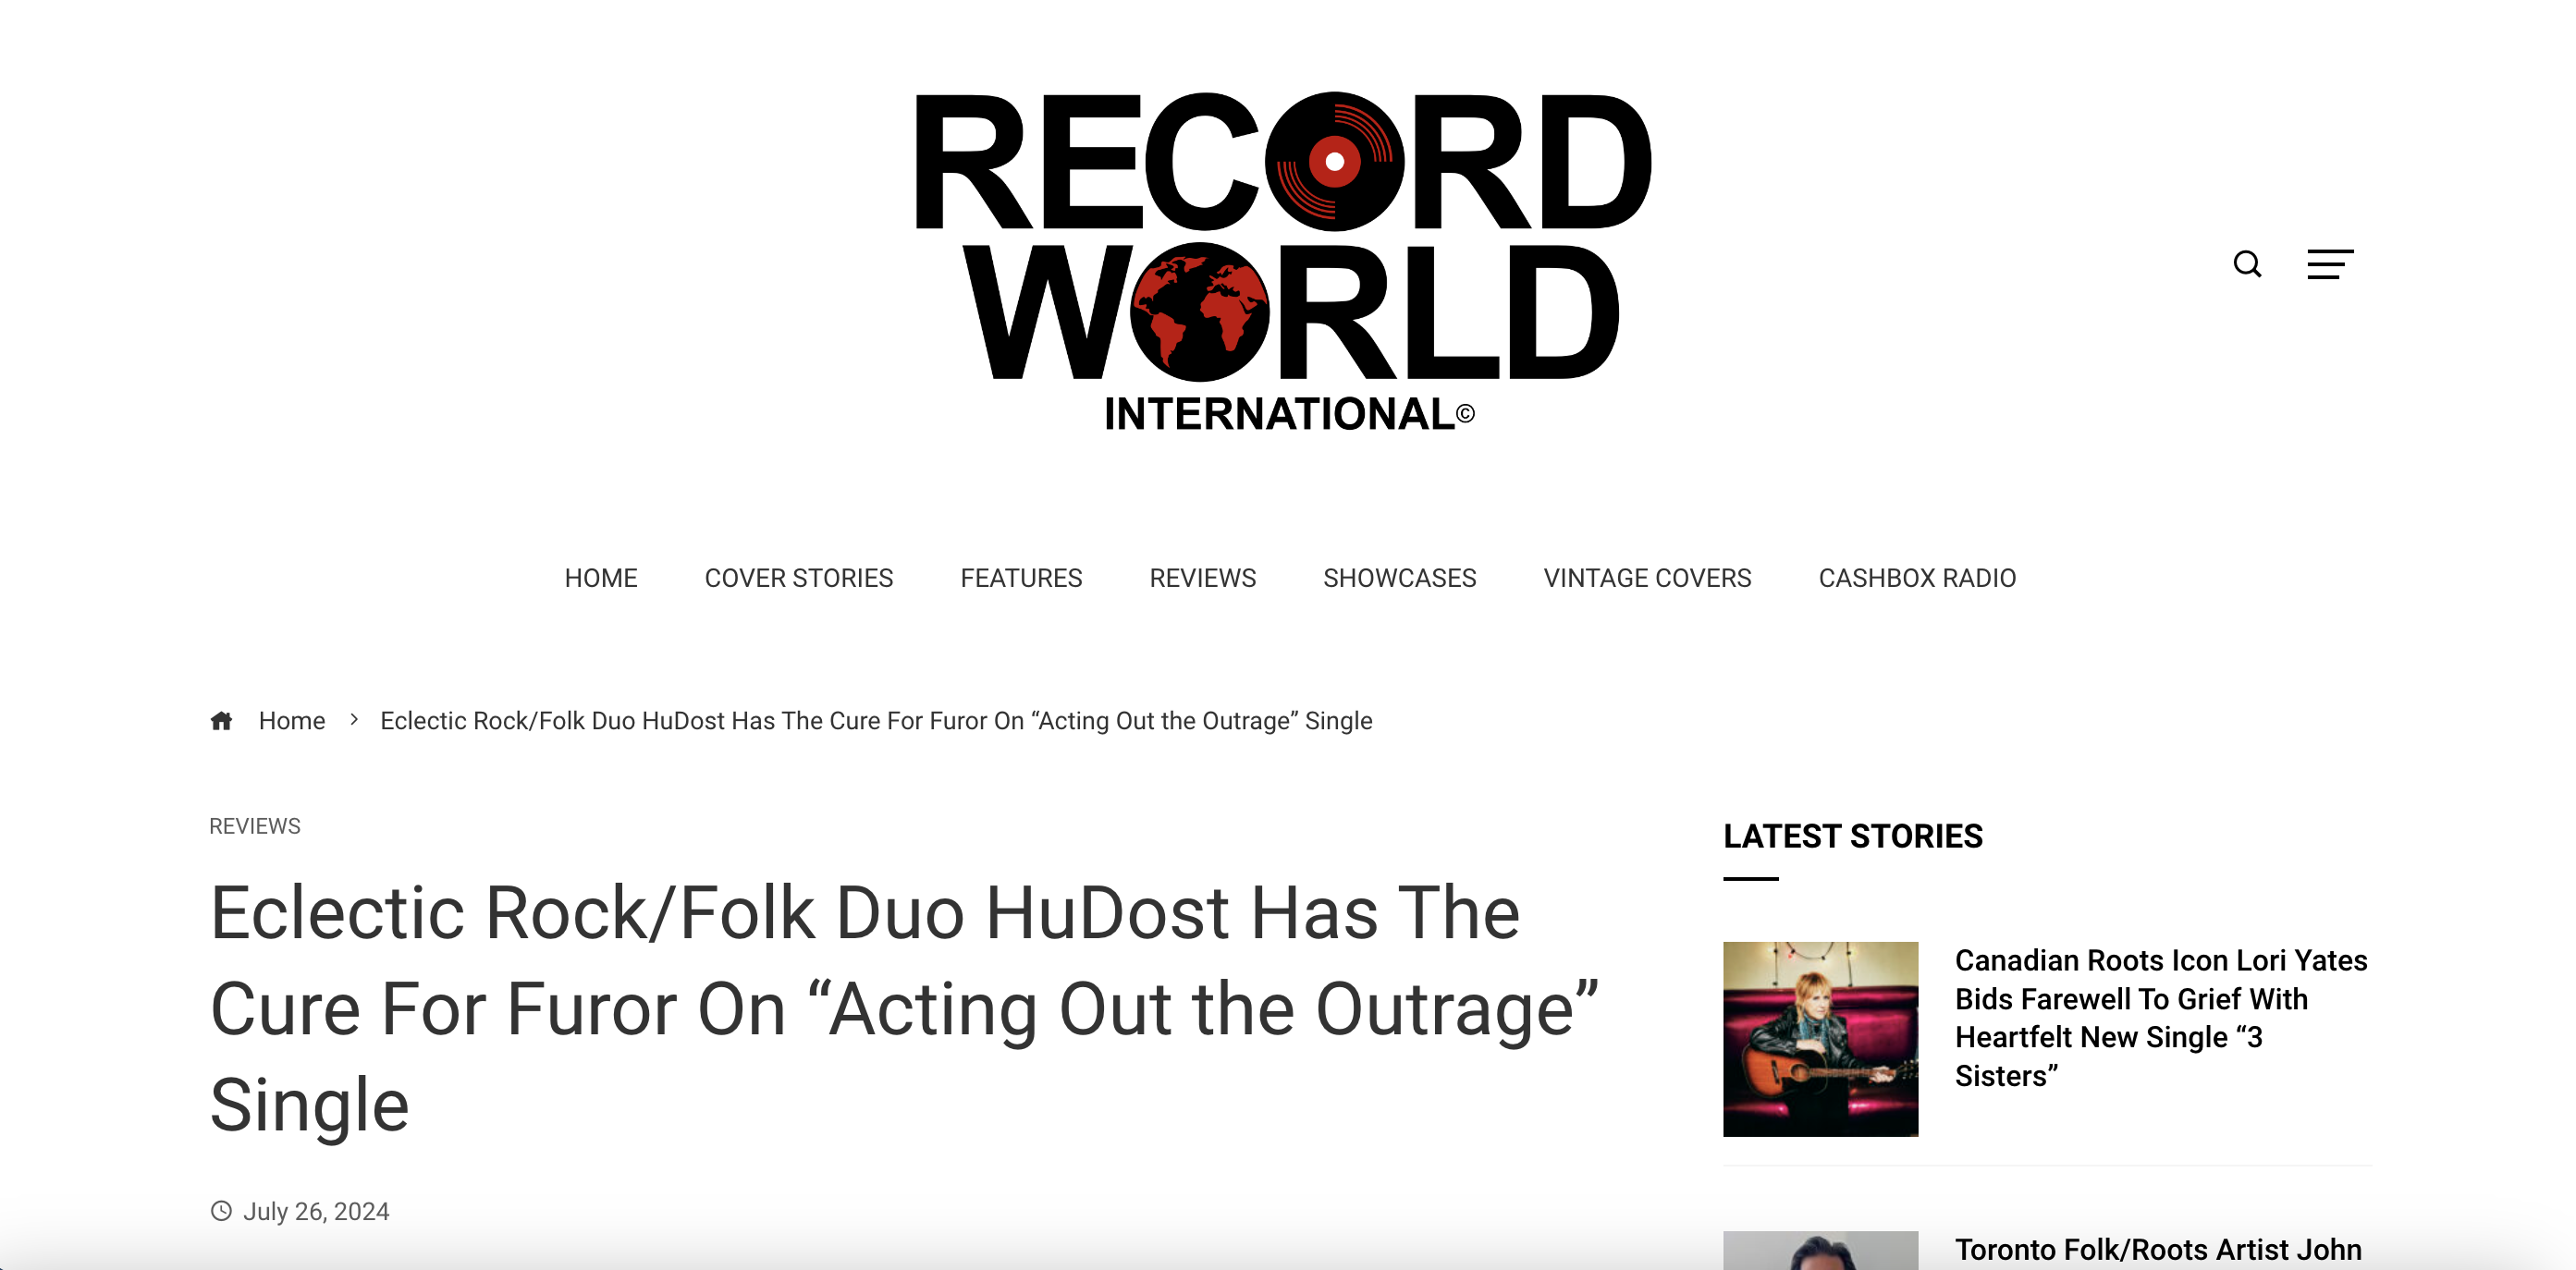Go to FEATURES section

click(x=1021, y=578)
